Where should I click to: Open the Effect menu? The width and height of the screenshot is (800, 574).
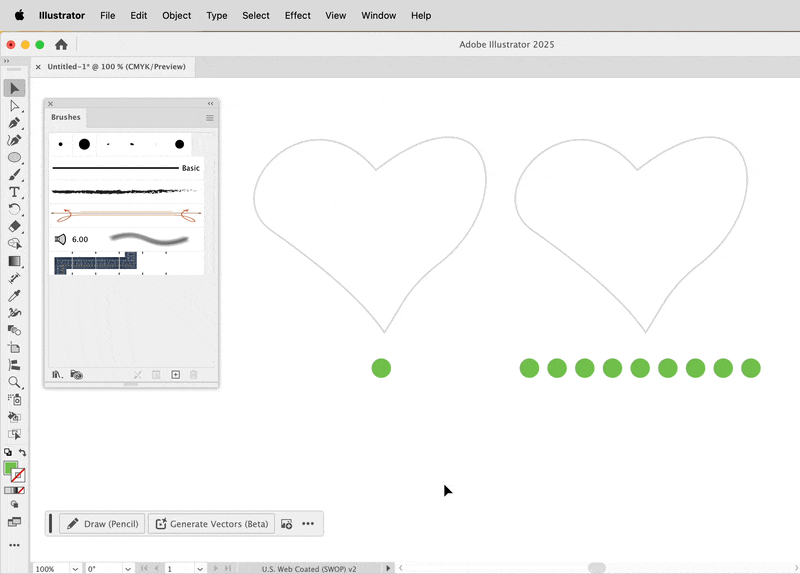pos(297,15)
